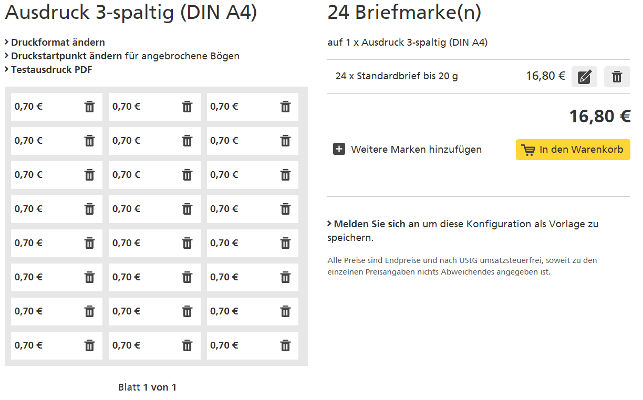The image size is (643, 400).
Task: Open Druckstartpunkt ändern für angebrochene Bögen
Action: click(x=125, y=56)
